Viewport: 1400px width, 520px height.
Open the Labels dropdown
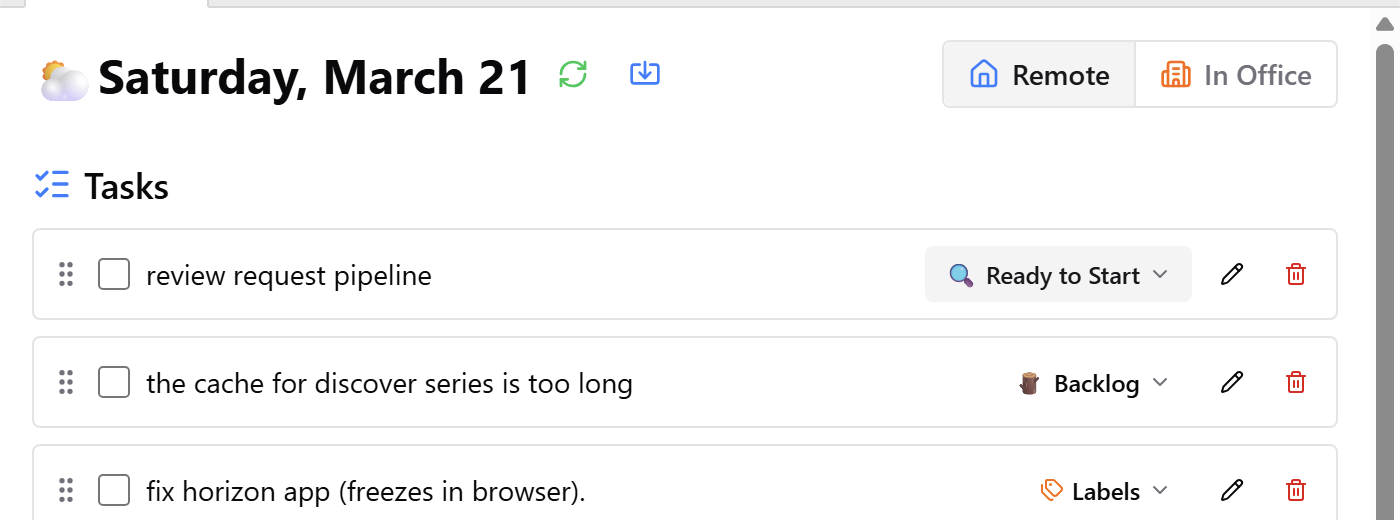pos(1104,491)
